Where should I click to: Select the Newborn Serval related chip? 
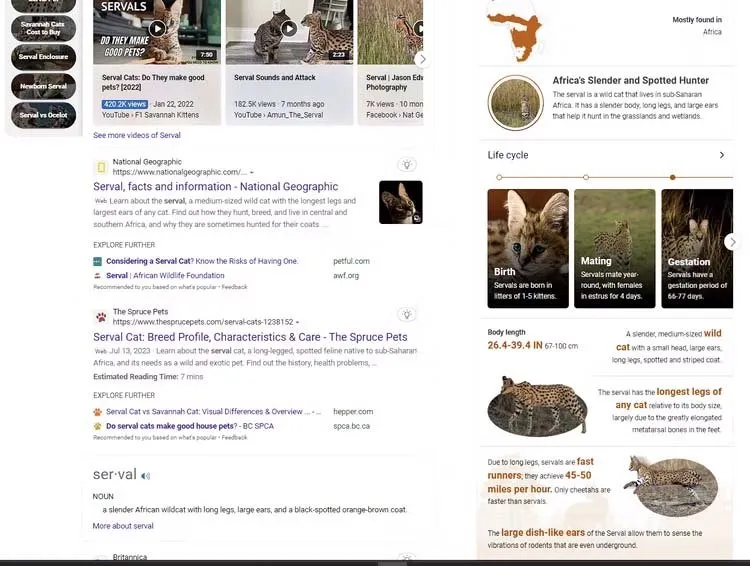pyautogui.click(x=44, y=86)
